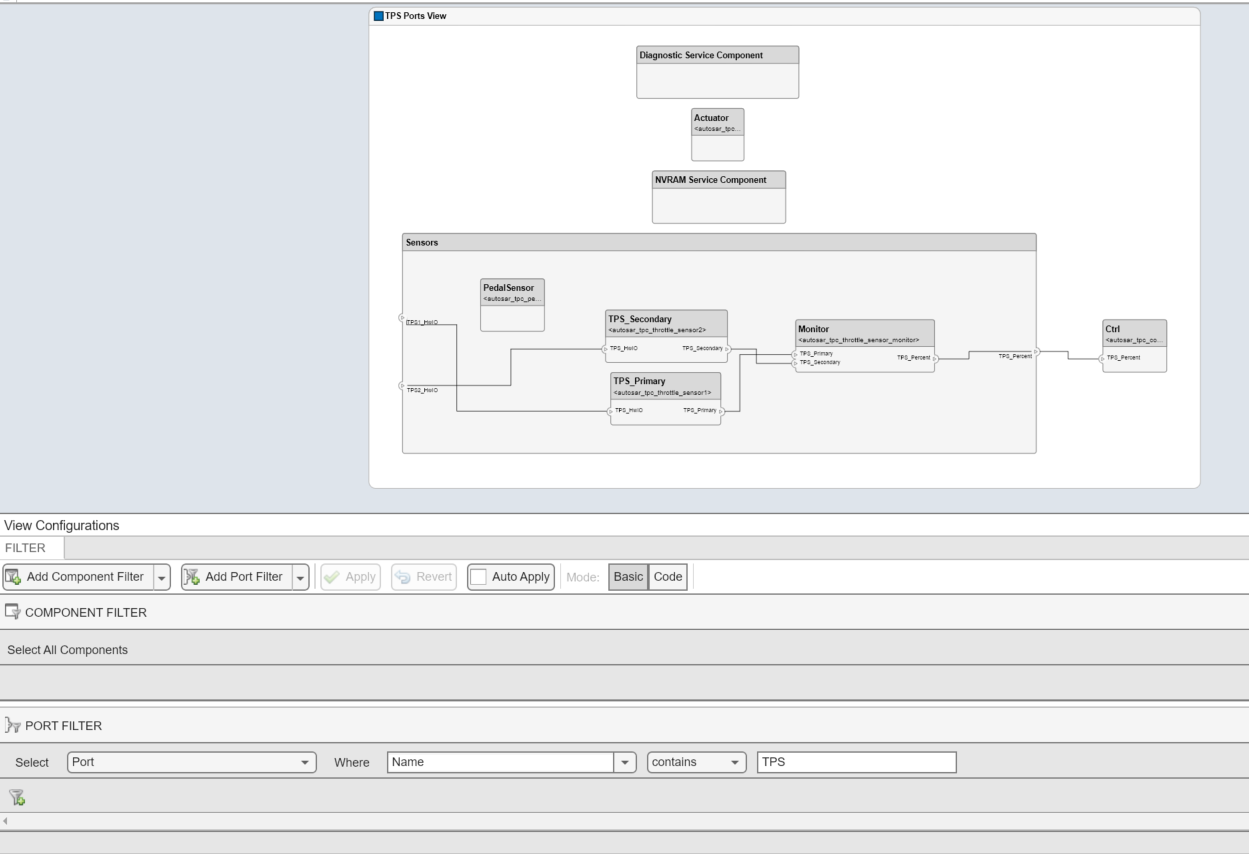Click the Add Port Filter button
Viewport: 1249px width, 854px height.
click(234, 577)
